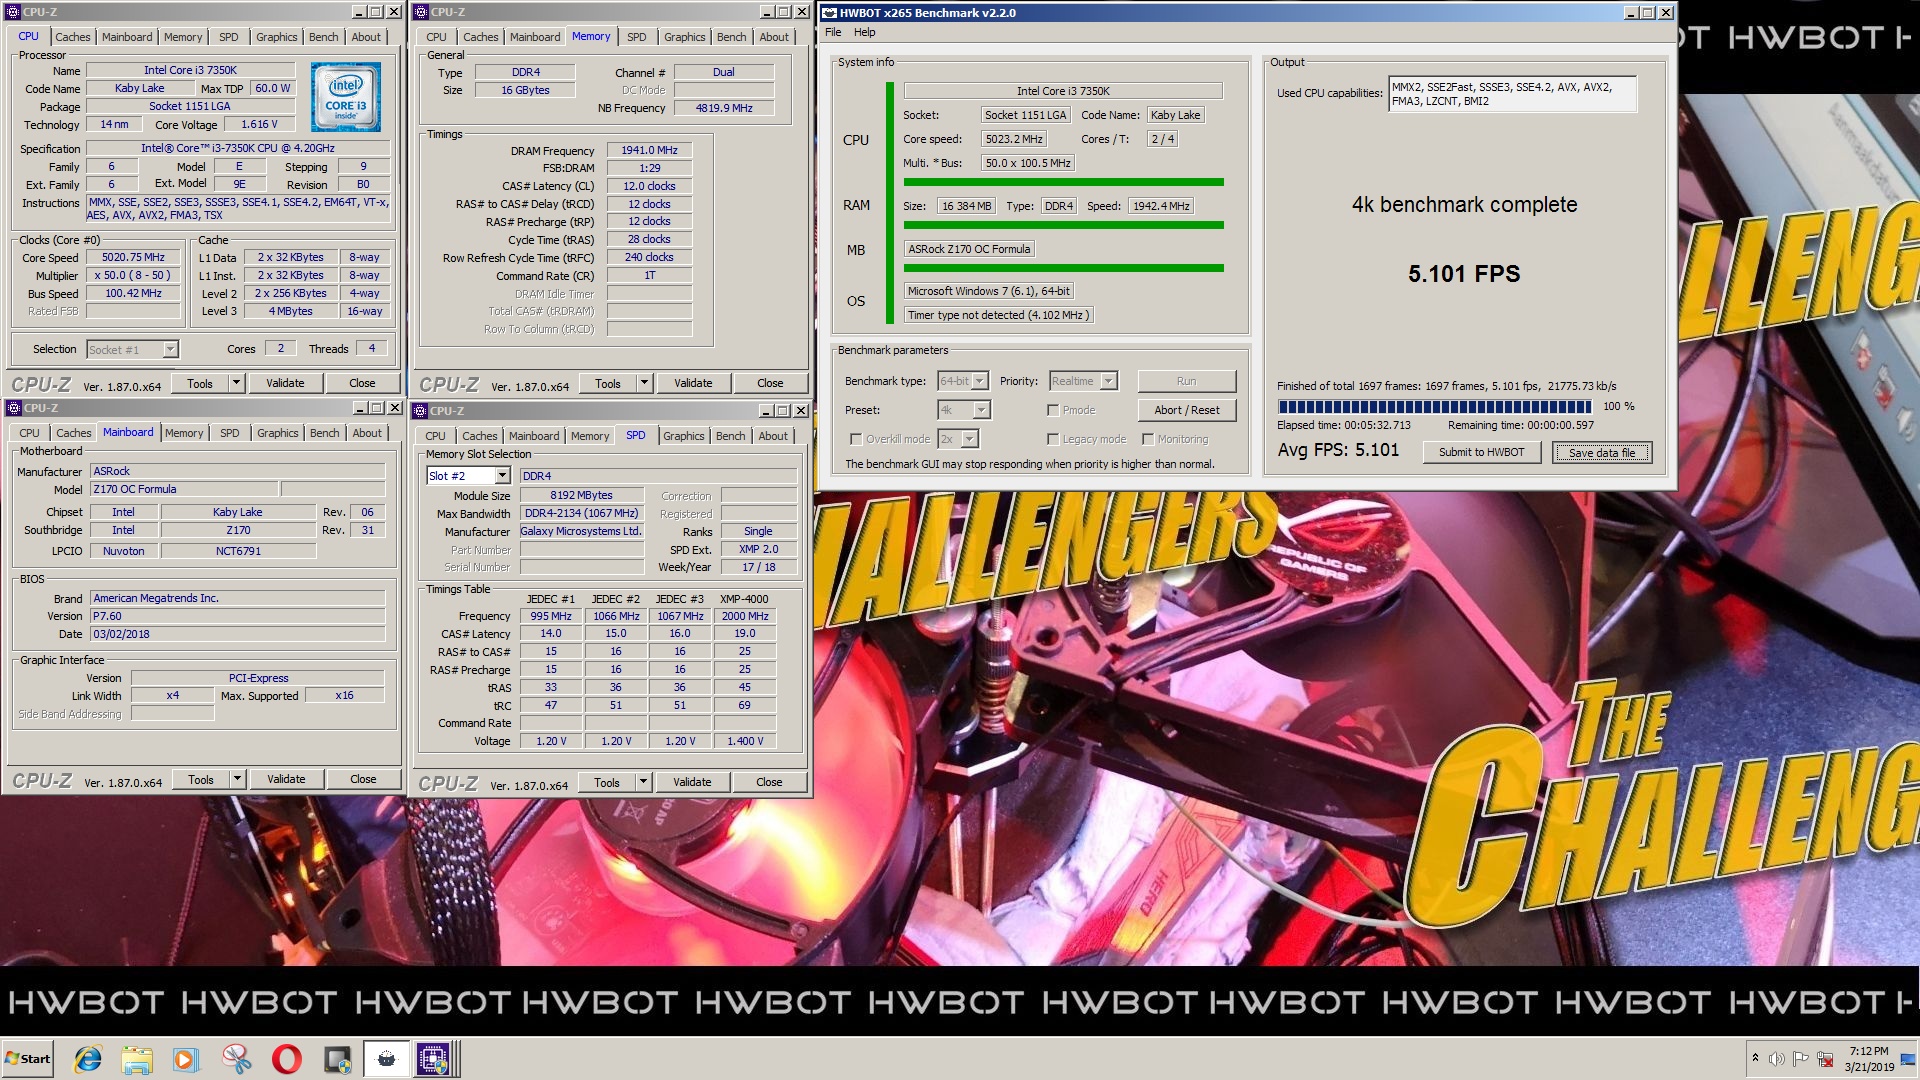Image resolution: width=1920 pixels, height=1080 pixels.
Task: Click the green CPU section indicator bar
Action: pos(1063,182)
